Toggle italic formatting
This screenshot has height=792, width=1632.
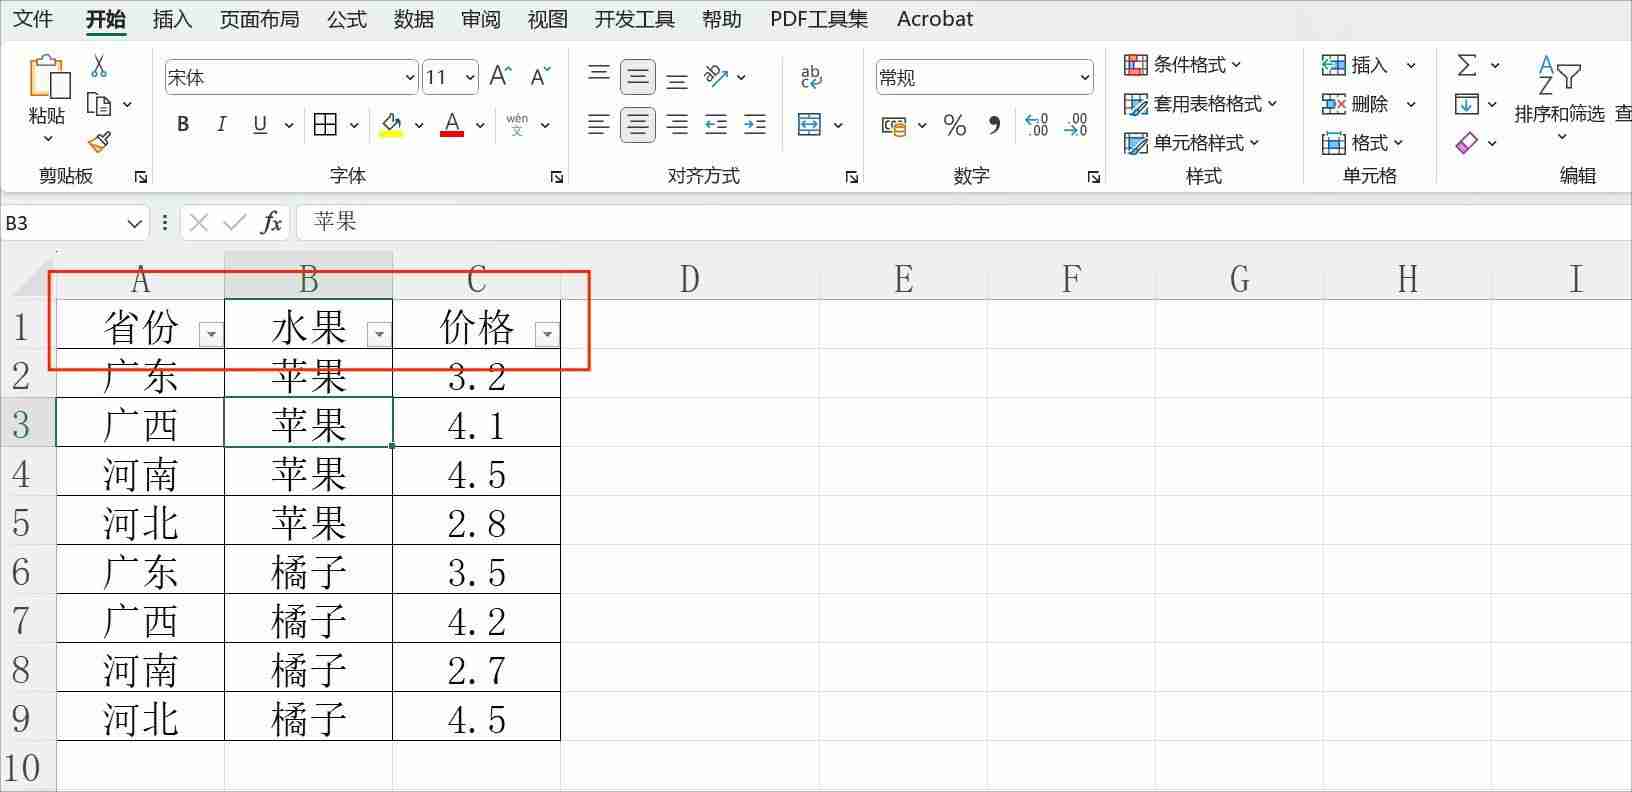[x=221, y=124]
